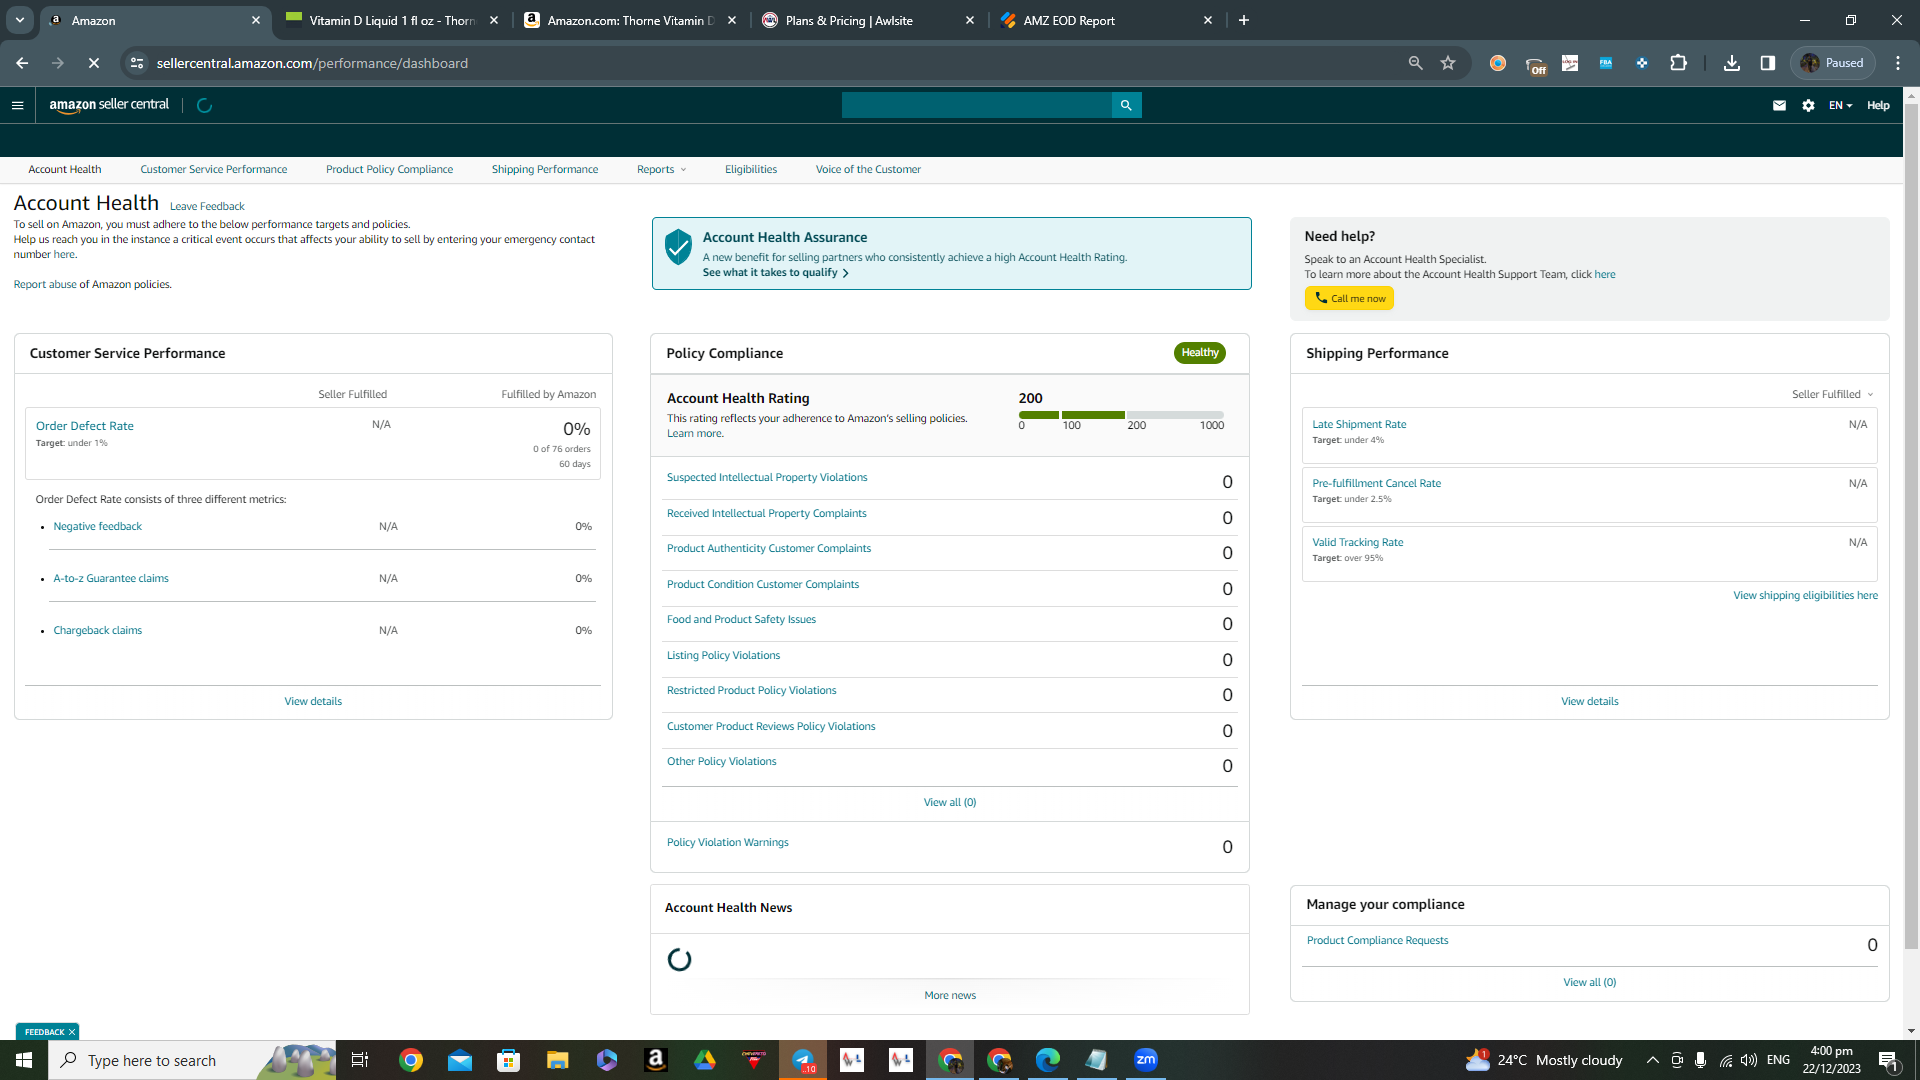Open Microsoft Edge from the taskbar

point(1048,1060)
